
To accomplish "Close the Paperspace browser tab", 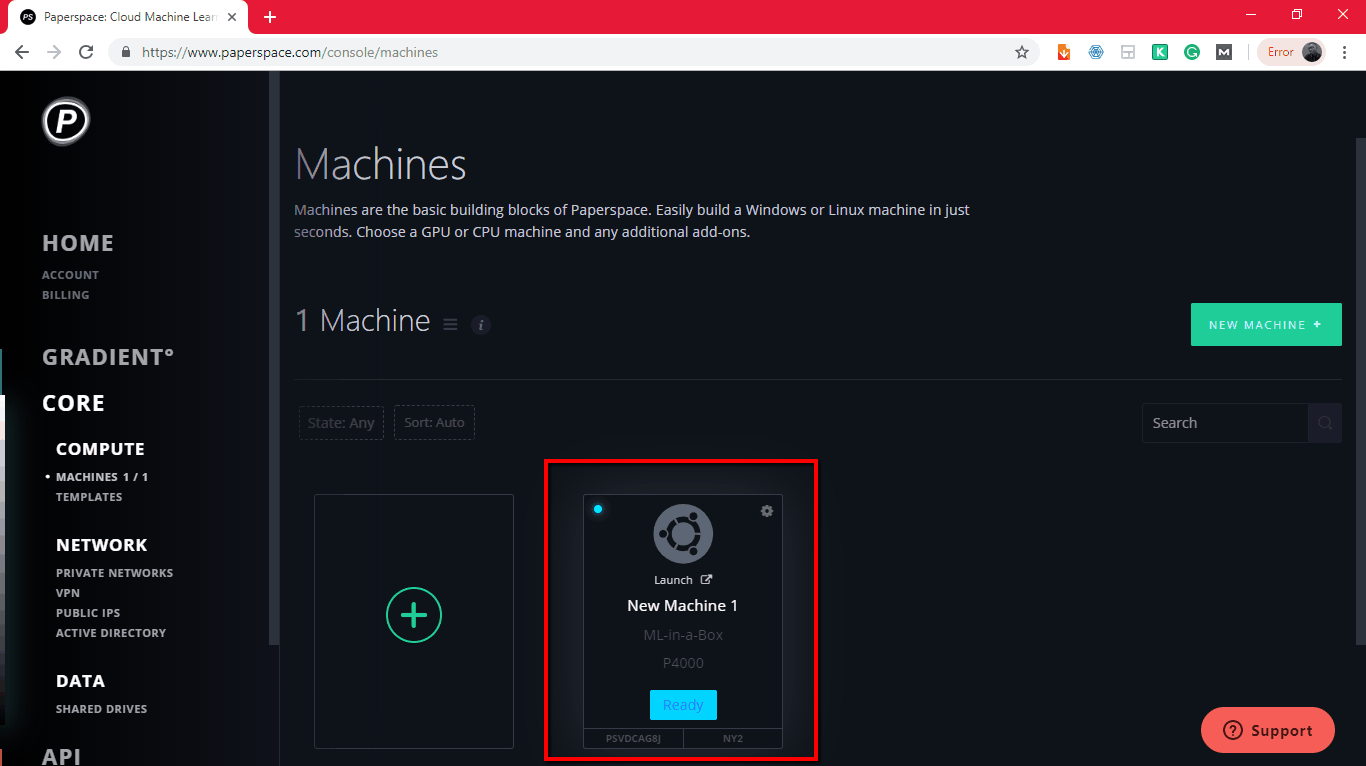I will tap(232, 17).
